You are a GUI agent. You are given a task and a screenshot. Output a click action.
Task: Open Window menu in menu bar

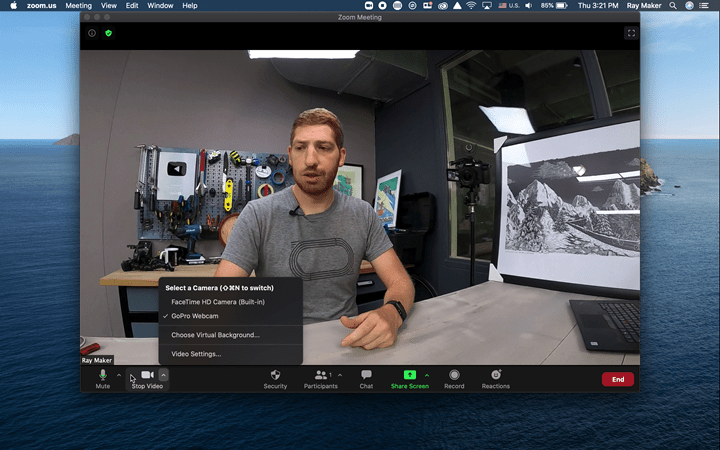click(160, 6)
